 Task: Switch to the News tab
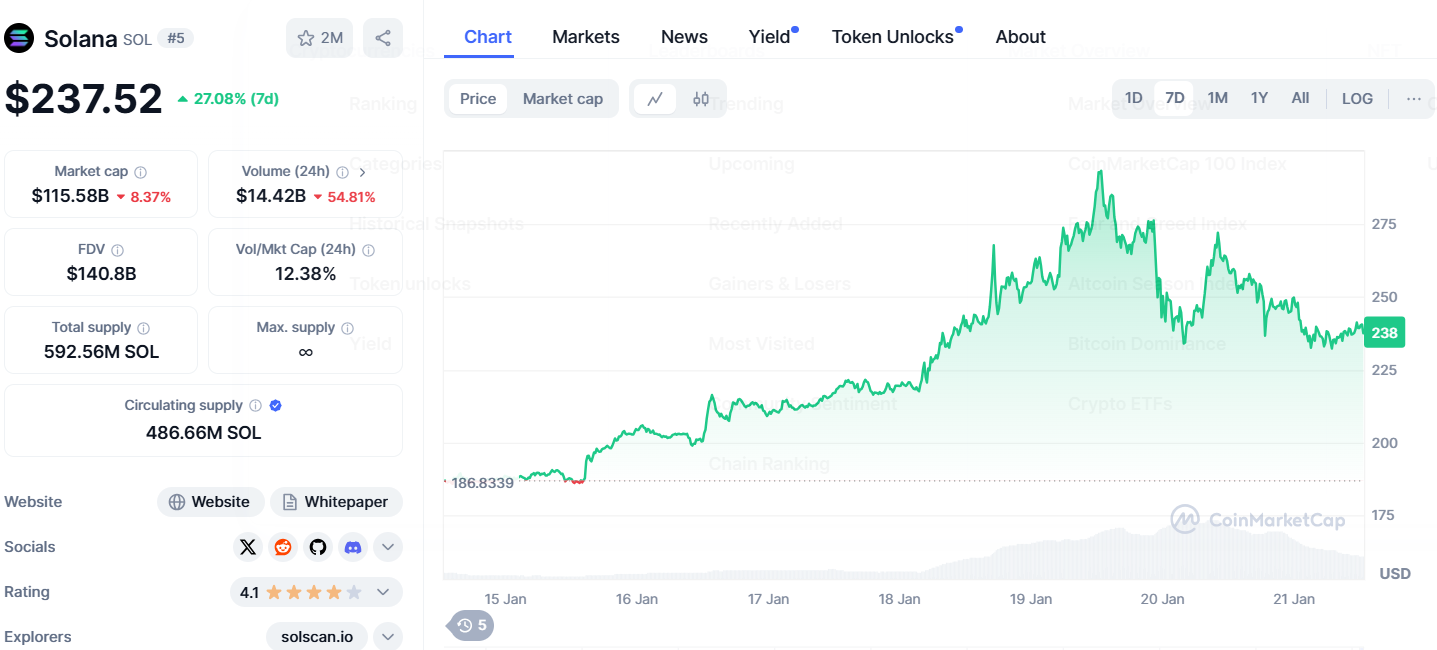click(x=684, y=37)
